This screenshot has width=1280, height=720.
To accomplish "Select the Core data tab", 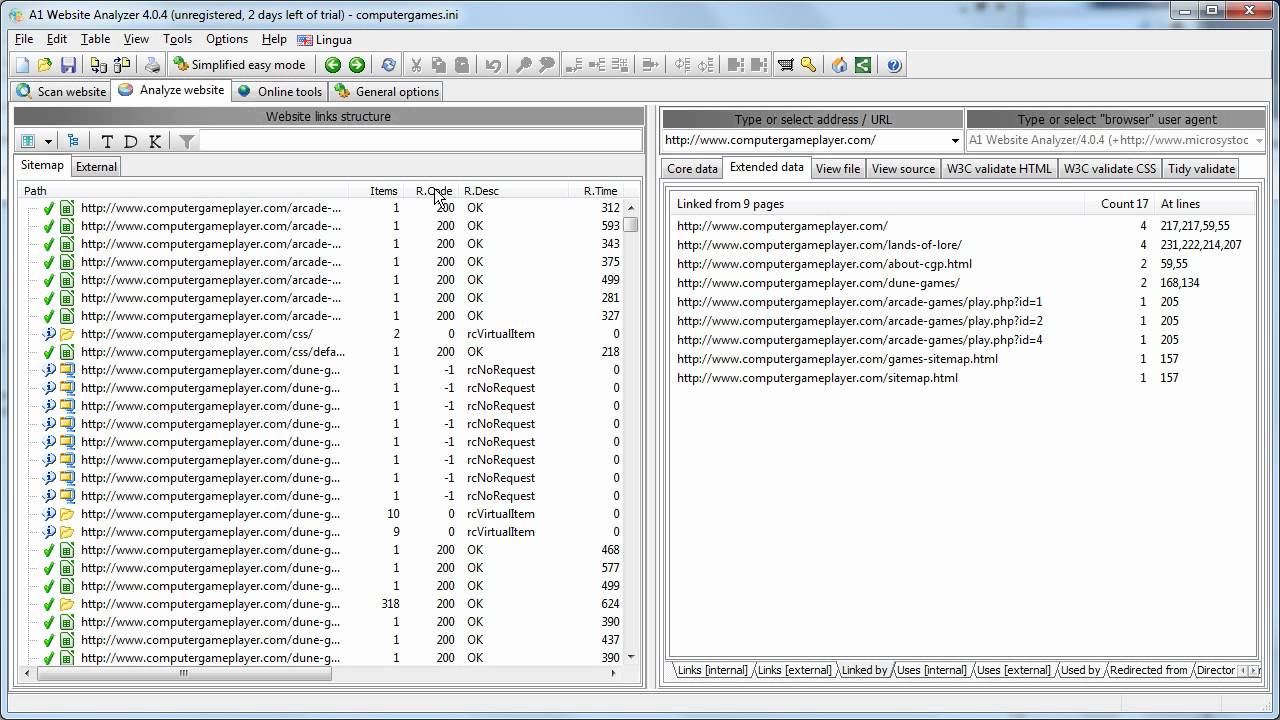I will coord(692,169).
